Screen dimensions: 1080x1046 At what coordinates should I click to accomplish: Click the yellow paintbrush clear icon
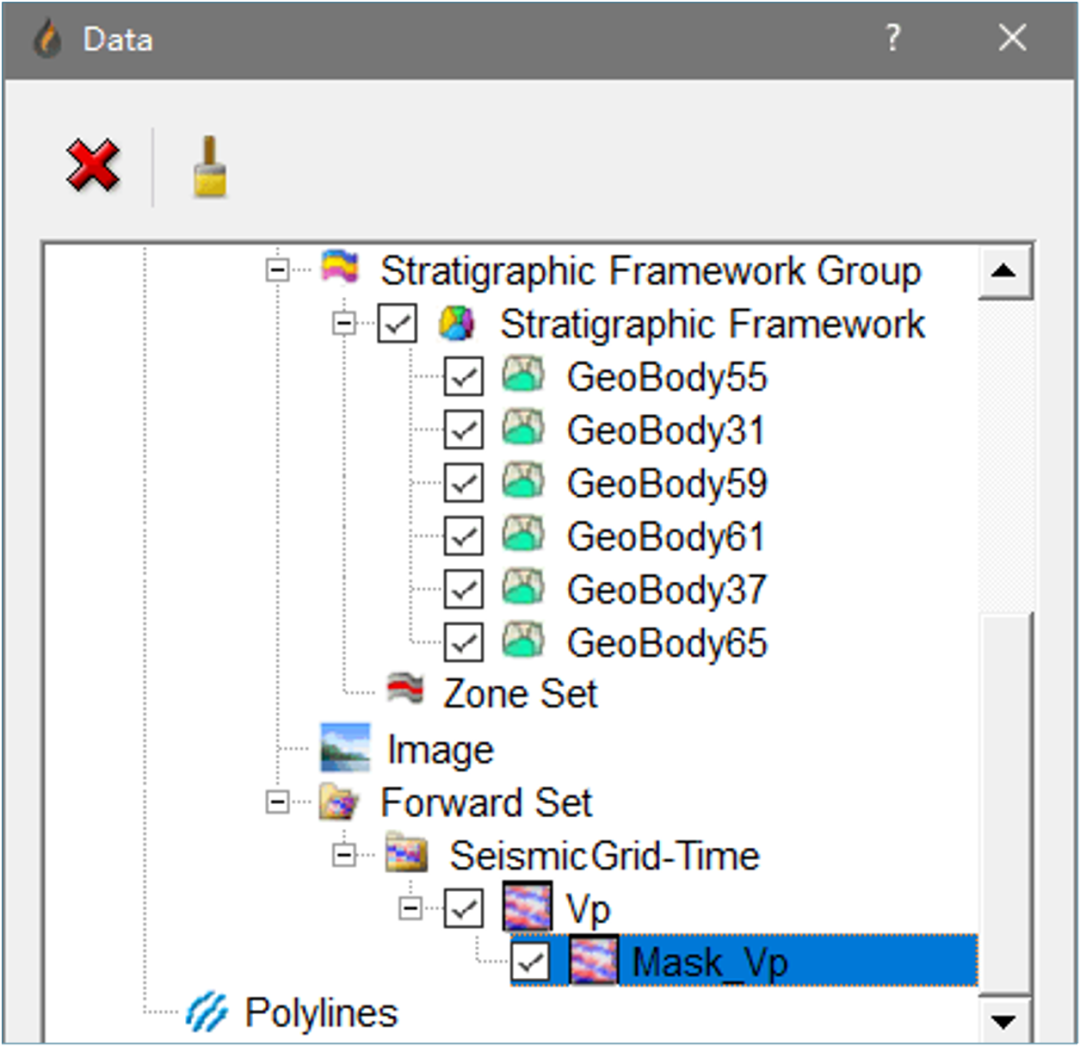pos(209,166)
